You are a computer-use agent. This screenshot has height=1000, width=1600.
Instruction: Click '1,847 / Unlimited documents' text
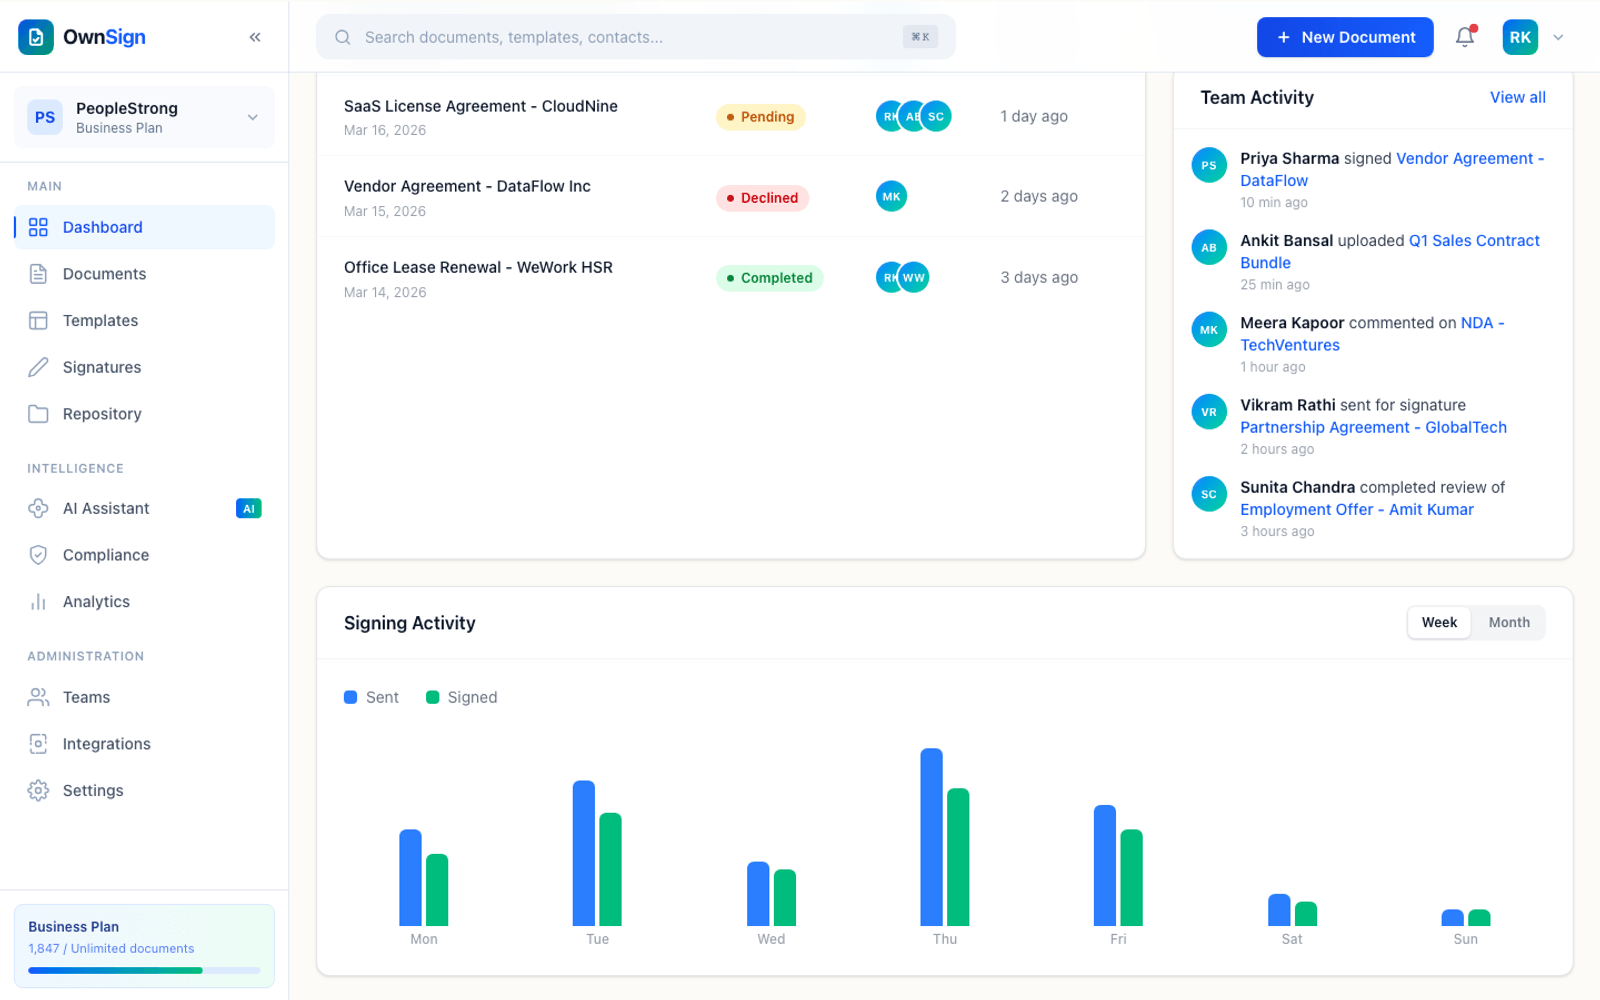tap(111, 948)
